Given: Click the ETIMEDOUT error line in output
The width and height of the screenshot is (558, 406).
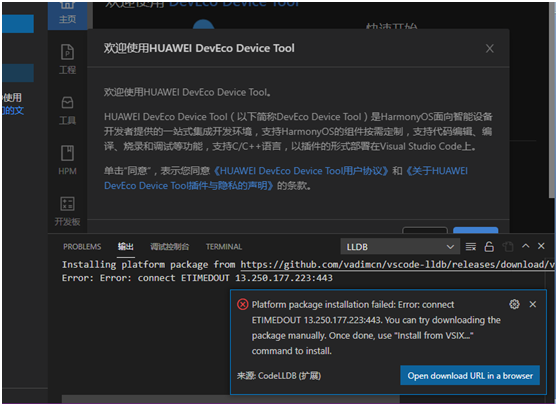Looking at the screenshot, I should [197, 278].
